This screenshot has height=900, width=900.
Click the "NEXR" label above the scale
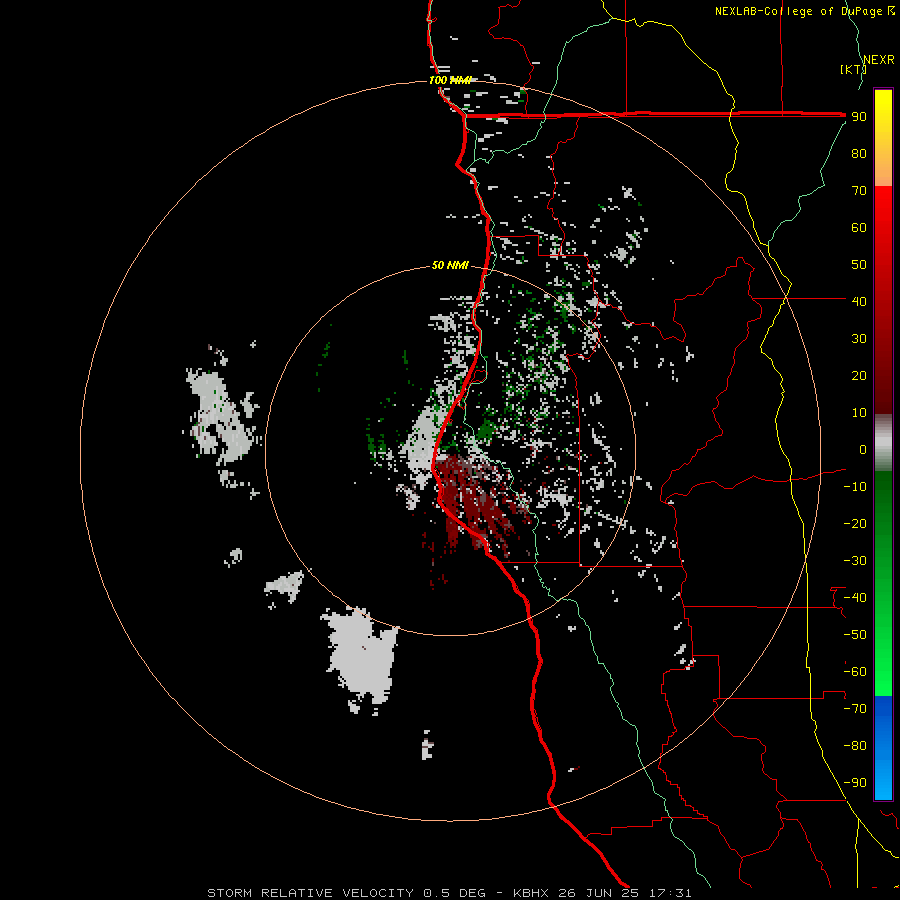click(x=879, y=60)
